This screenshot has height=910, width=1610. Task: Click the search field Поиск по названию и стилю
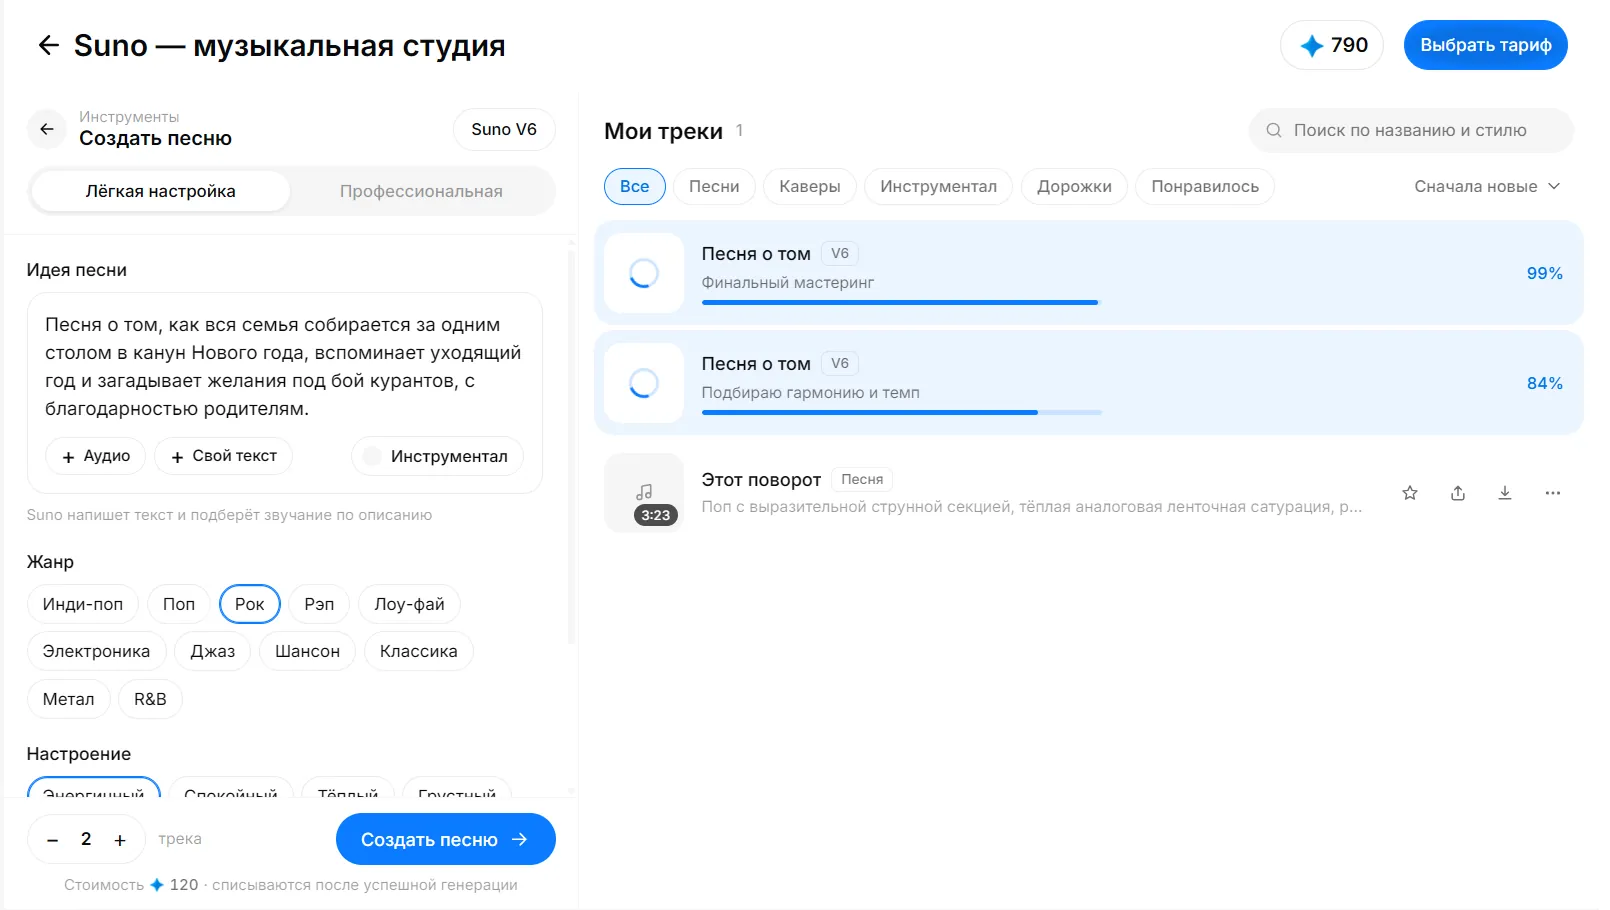pos(1411,130)
